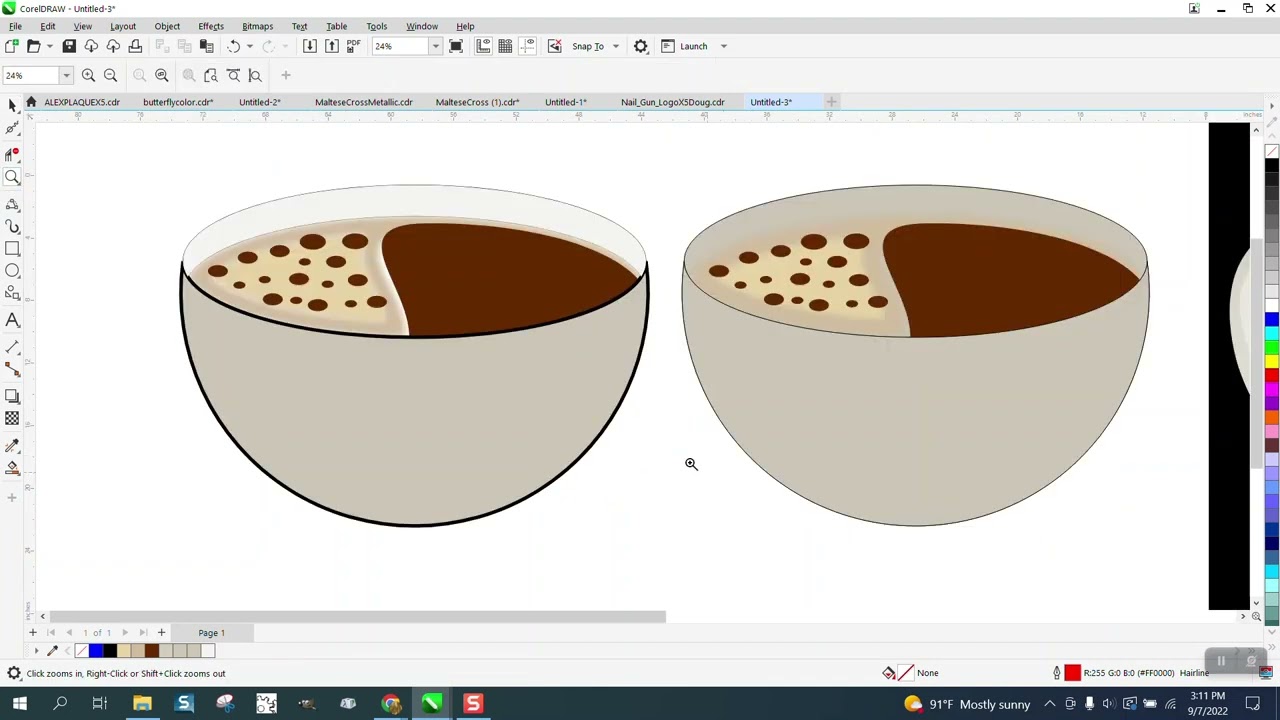
Task: Publish to PDF via the toolbar icon
Action: tap(353, 46)
